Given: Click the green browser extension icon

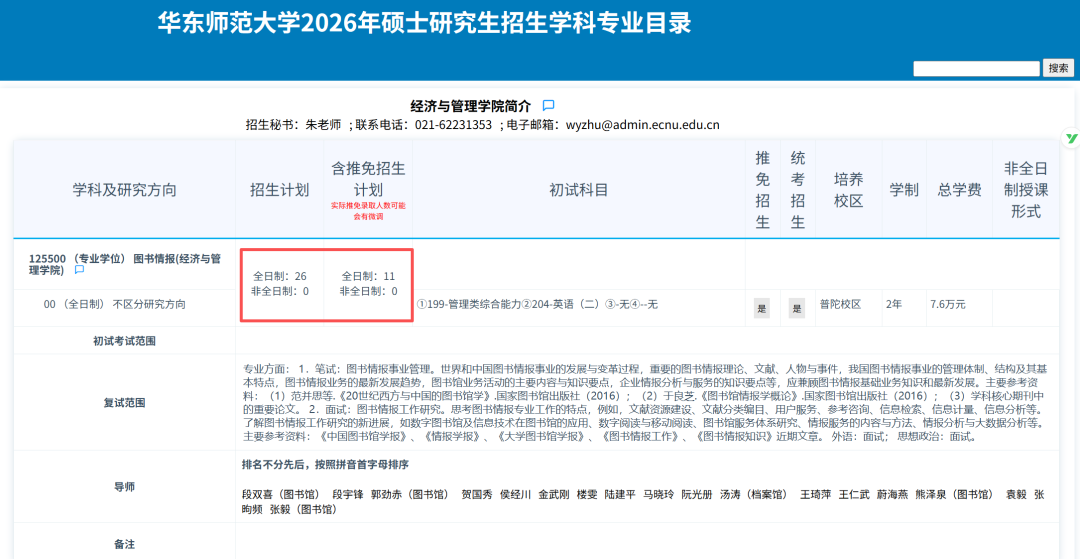Looking at the screenshot, I should [x=1071, y=138].
